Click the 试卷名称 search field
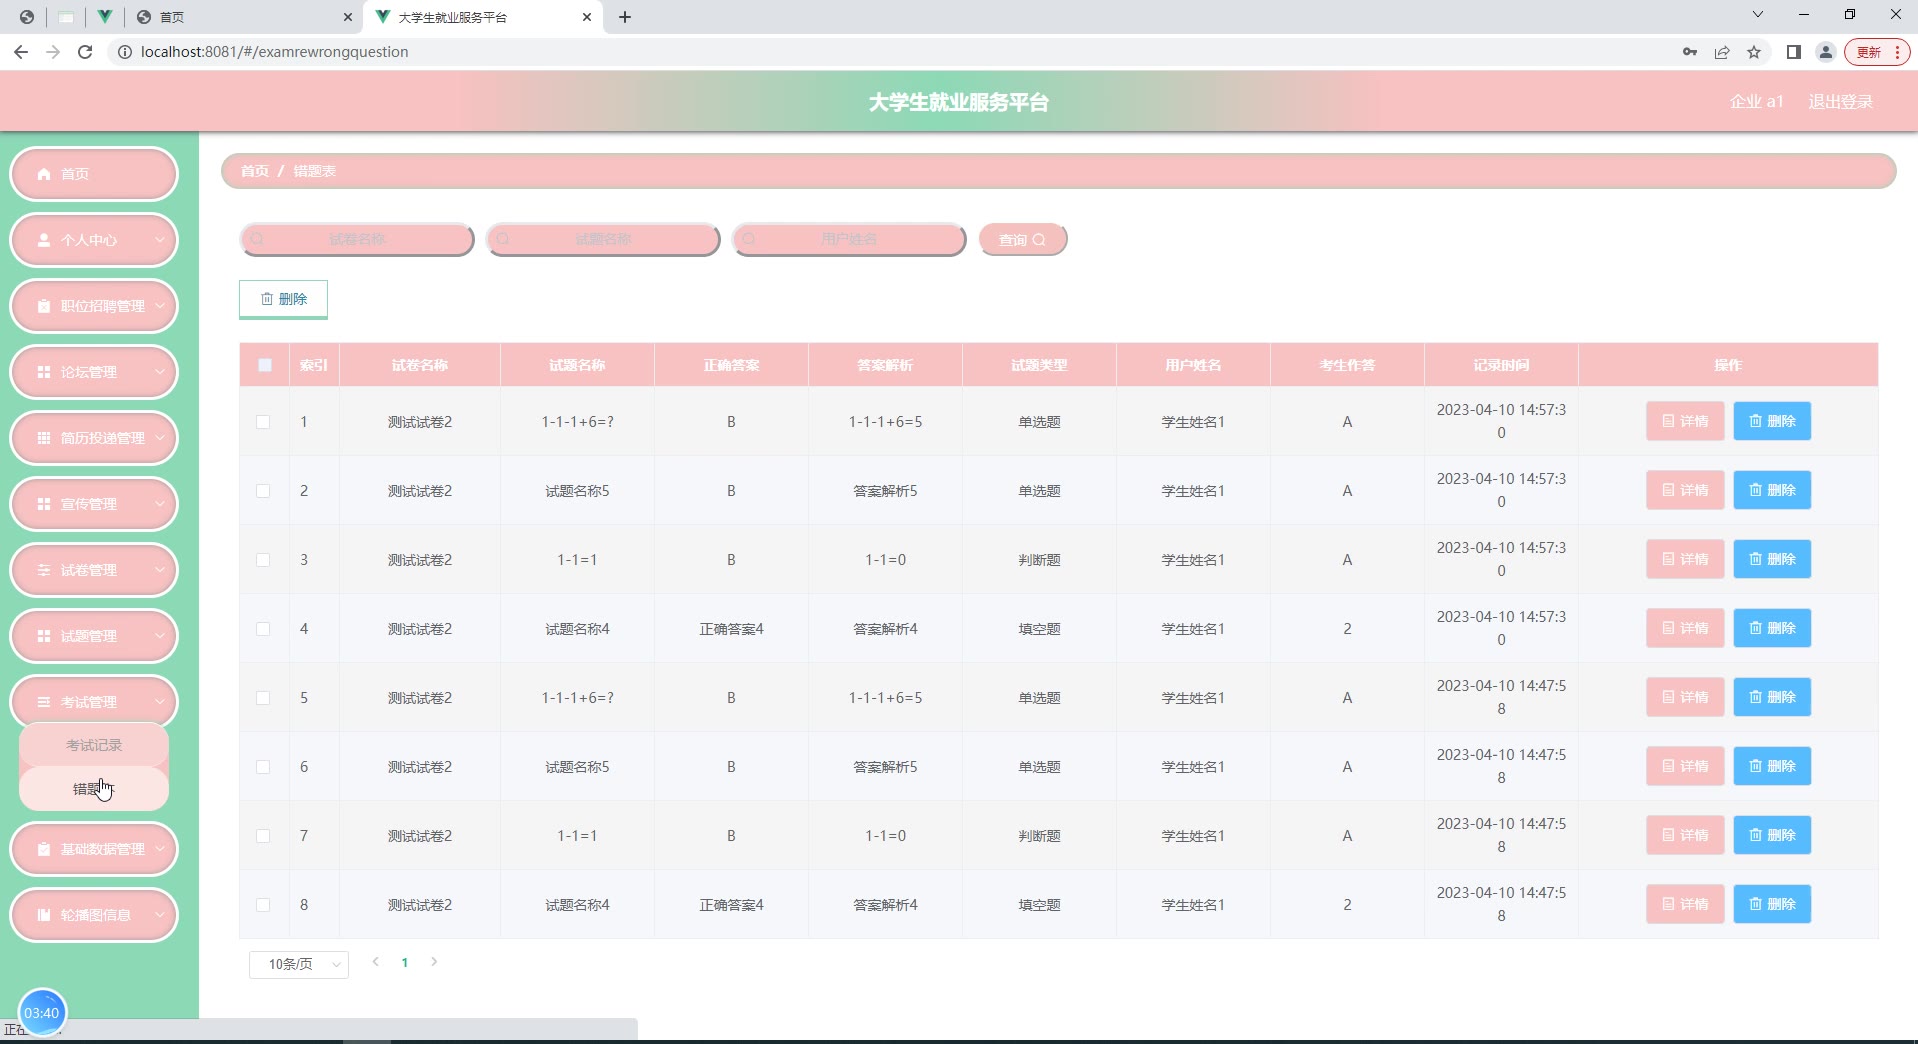This screenshot has width=1918, height=1044. (357, 240)
